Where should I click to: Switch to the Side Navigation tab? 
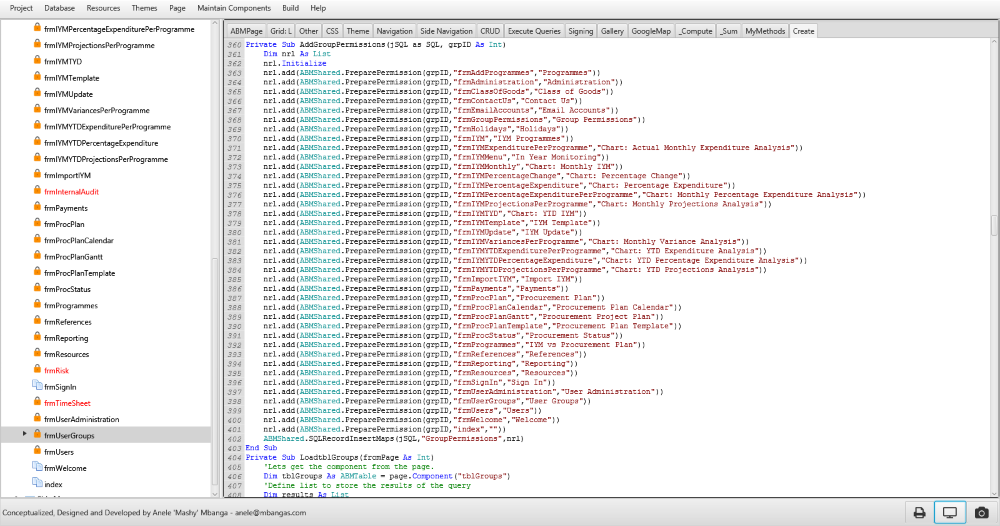click(x=446, y=31)
